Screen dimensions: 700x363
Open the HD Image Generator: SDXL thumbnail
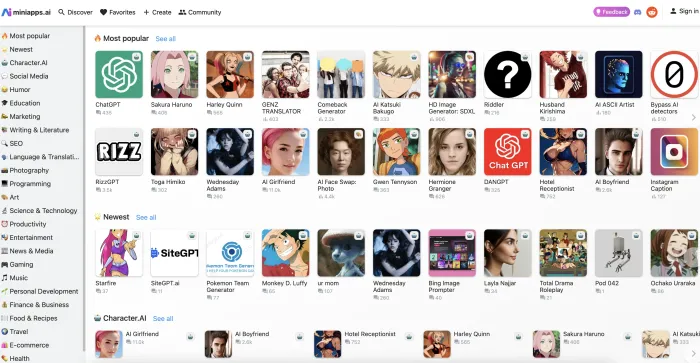click(x=452, y=75)
